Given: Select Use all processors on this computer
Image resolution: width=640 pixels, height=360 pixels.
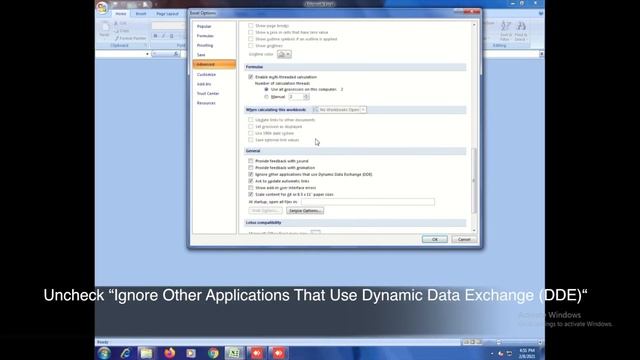Looking at the screenshot, I should 267,89.
